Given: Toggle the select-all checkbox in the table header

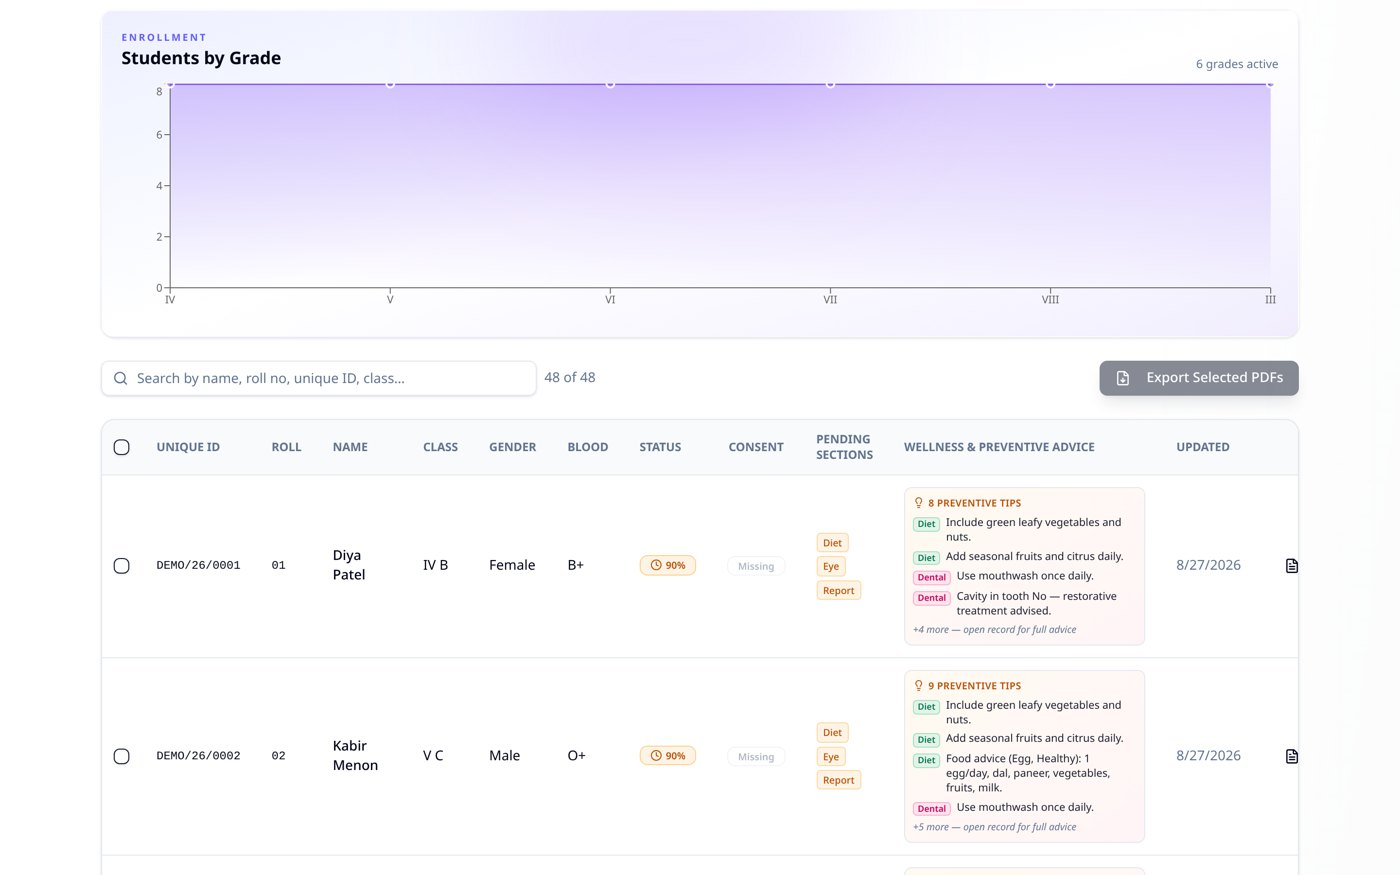Looking at the screenshot, I should point(122,447).
